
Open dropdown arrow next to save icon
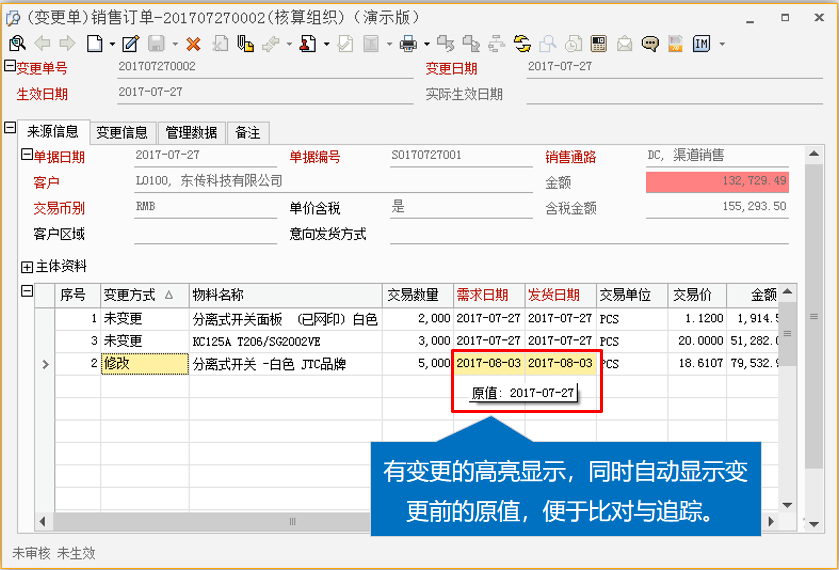(x=174, y=44)
